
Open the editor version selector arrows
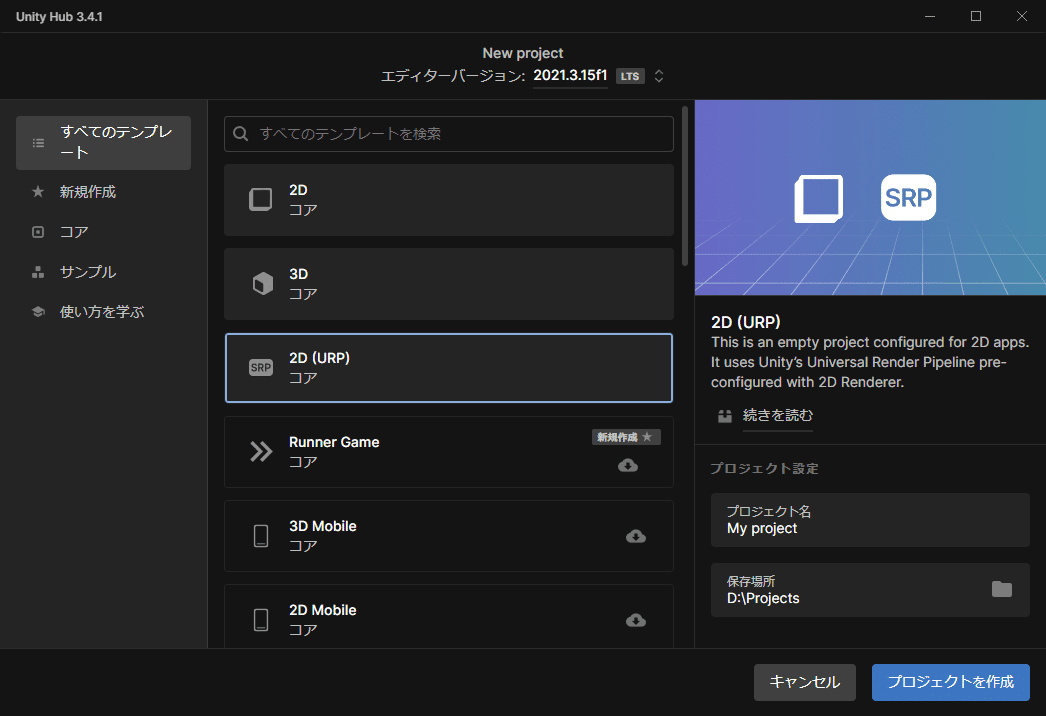click(658, 76)
